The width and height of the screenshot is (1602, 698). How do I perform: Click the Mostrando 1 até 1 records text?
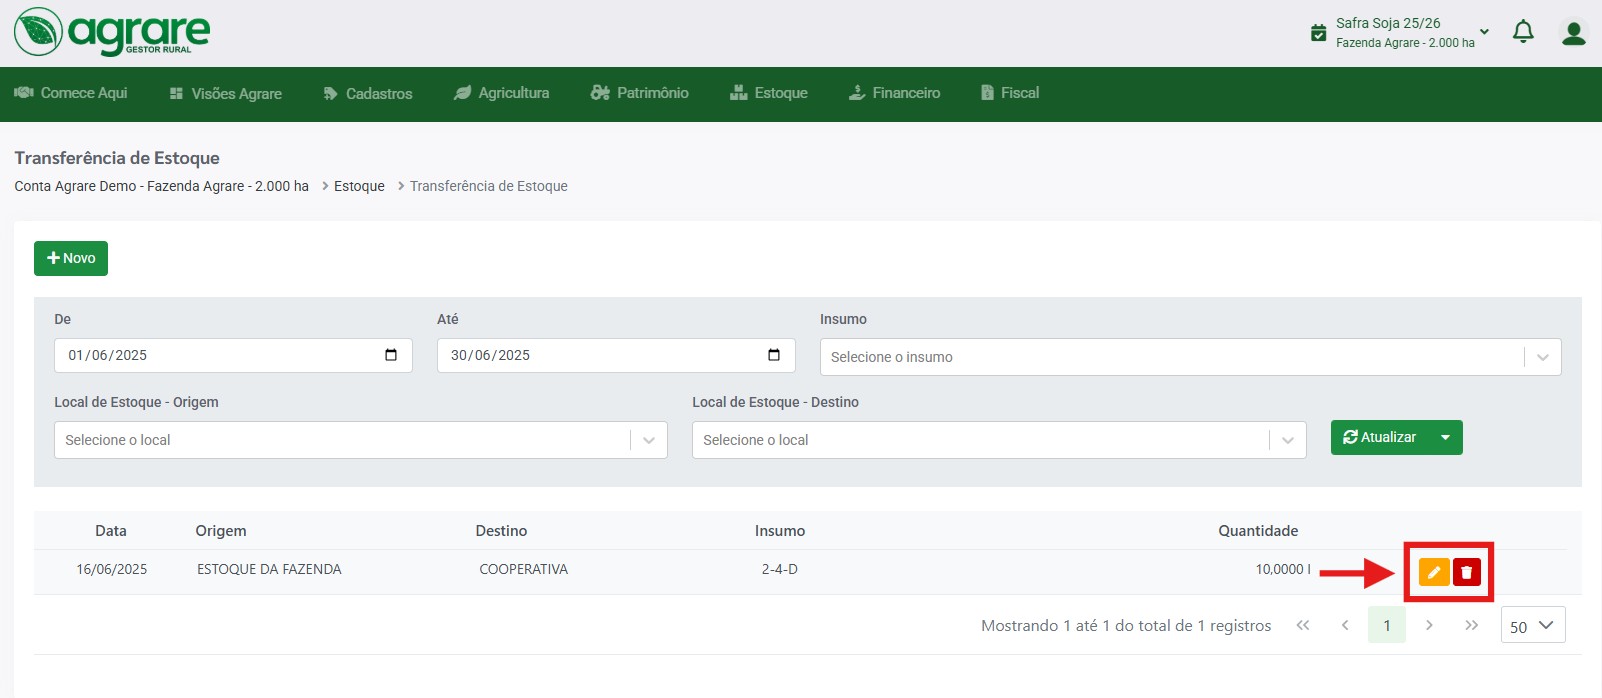1126,626
